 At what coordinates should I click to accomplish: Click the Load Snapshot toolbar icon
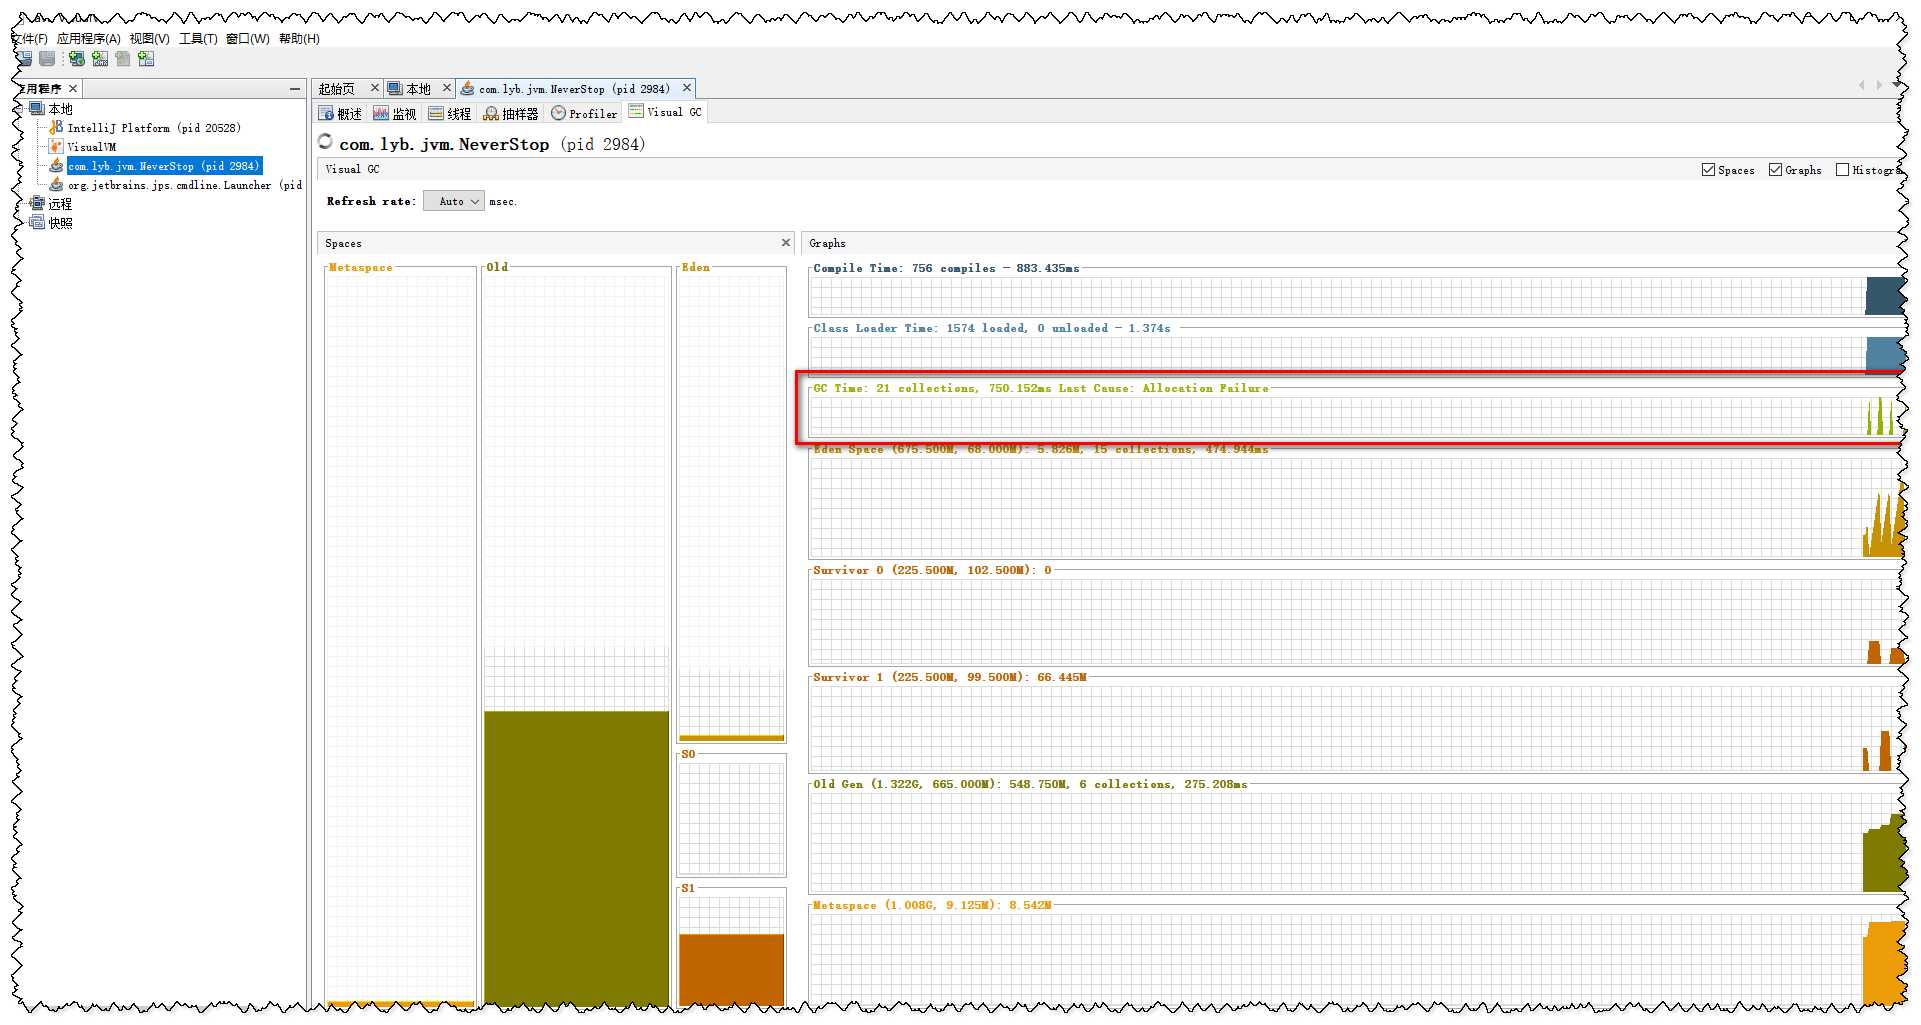tap(24, 59)
